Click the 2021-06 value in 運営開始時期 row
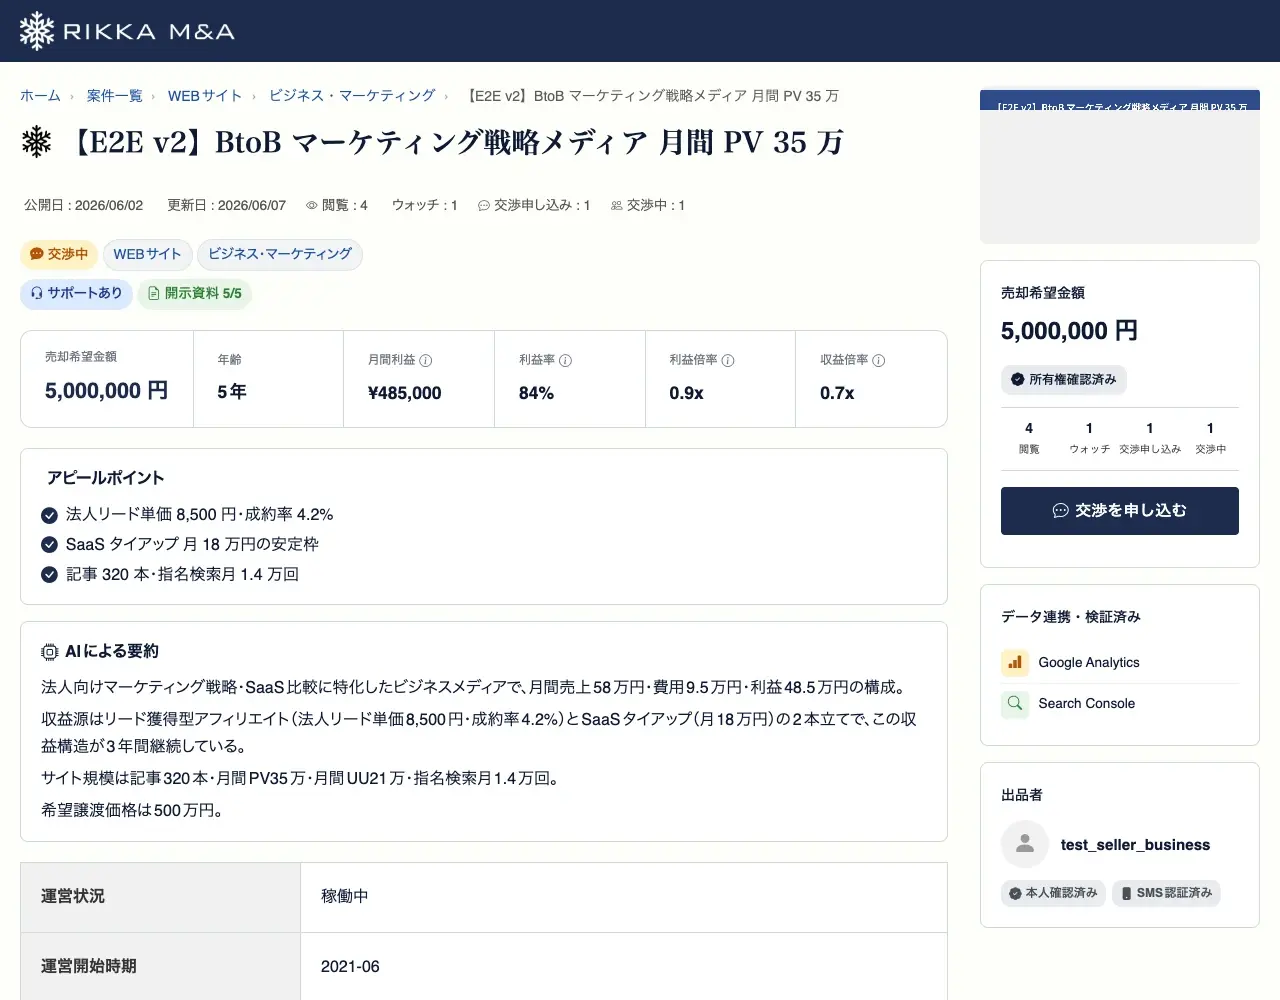Screen dimensions: 1280x1000 click(x=350, y=966)
